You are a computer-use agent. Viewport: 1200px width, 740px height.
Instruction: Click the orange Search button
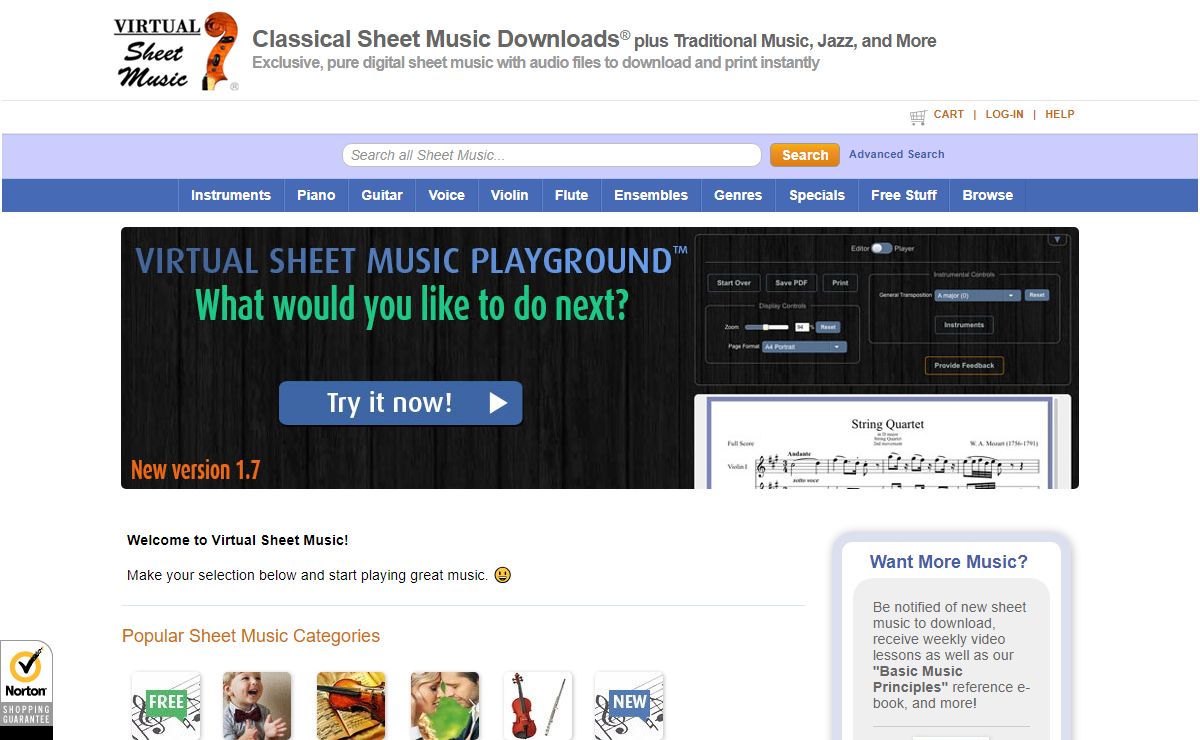805,155
